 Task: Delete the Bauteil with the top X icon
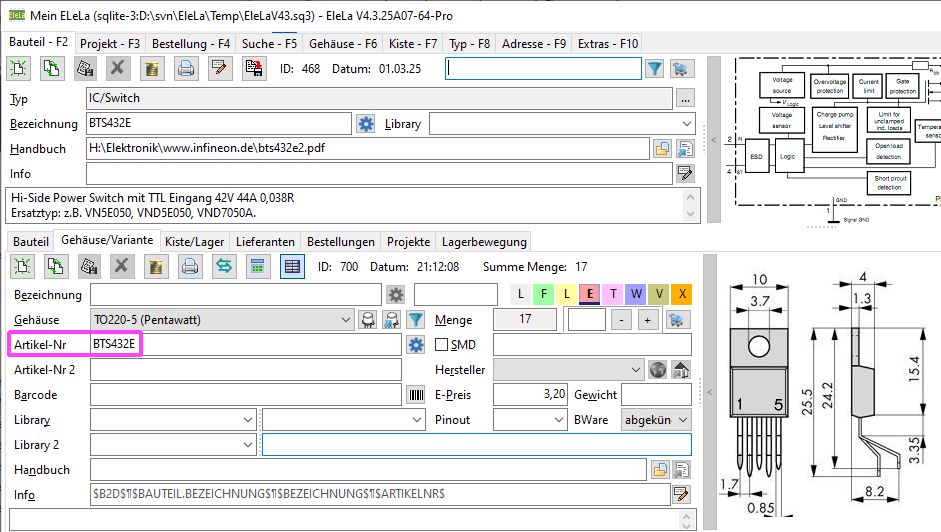[x=118, y=68]
